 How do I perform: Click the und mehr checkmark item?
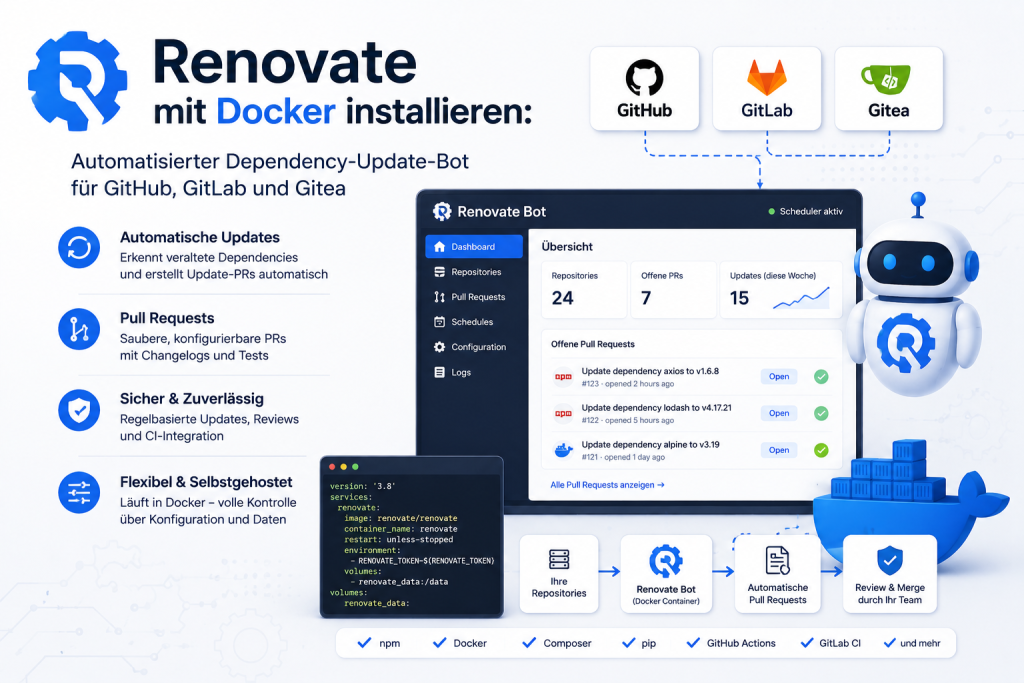coord(912,643)
